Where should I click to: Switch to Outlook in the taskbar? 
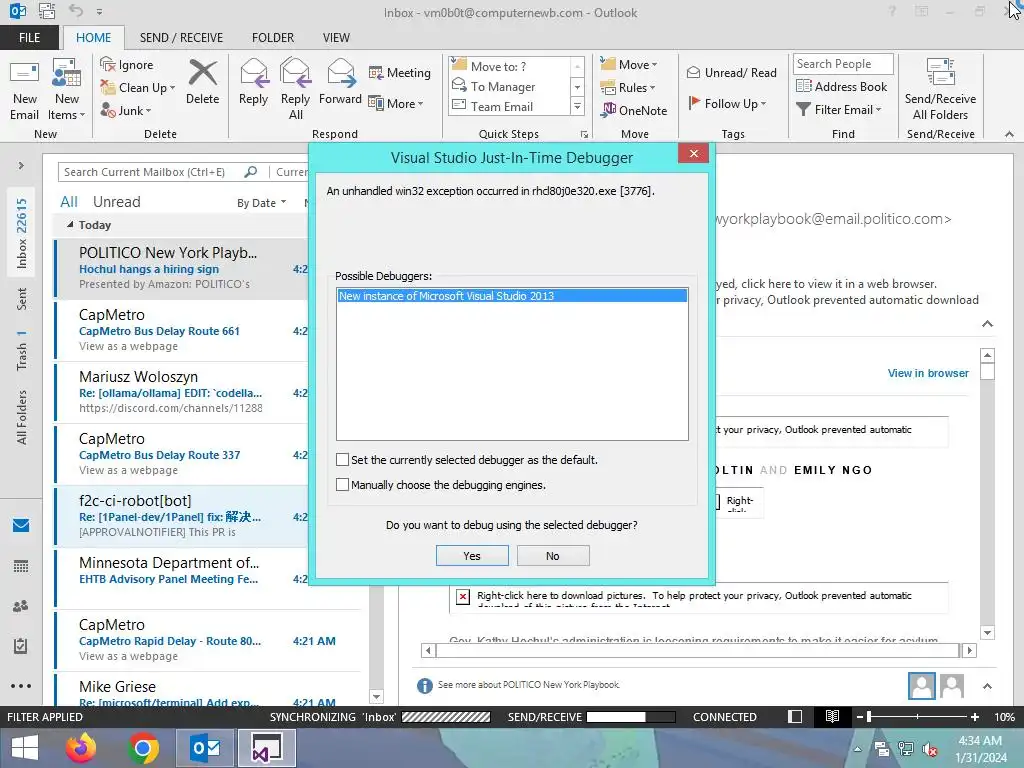205,748
